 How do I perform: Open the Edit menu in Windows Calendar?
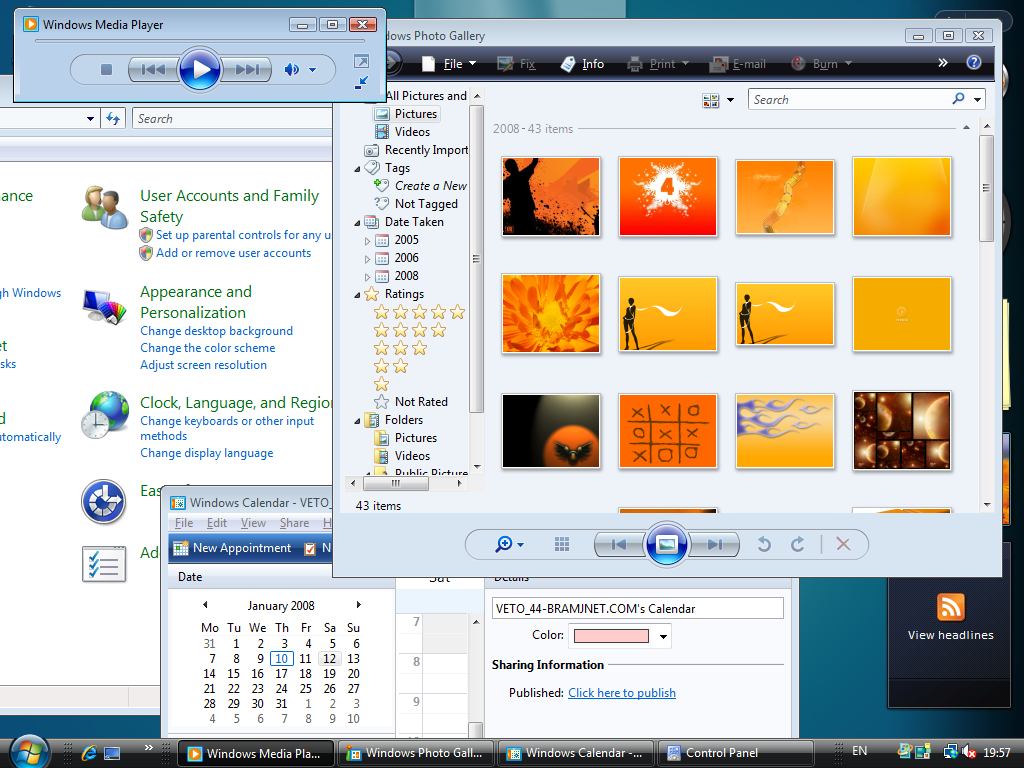(x=217, y=523)
